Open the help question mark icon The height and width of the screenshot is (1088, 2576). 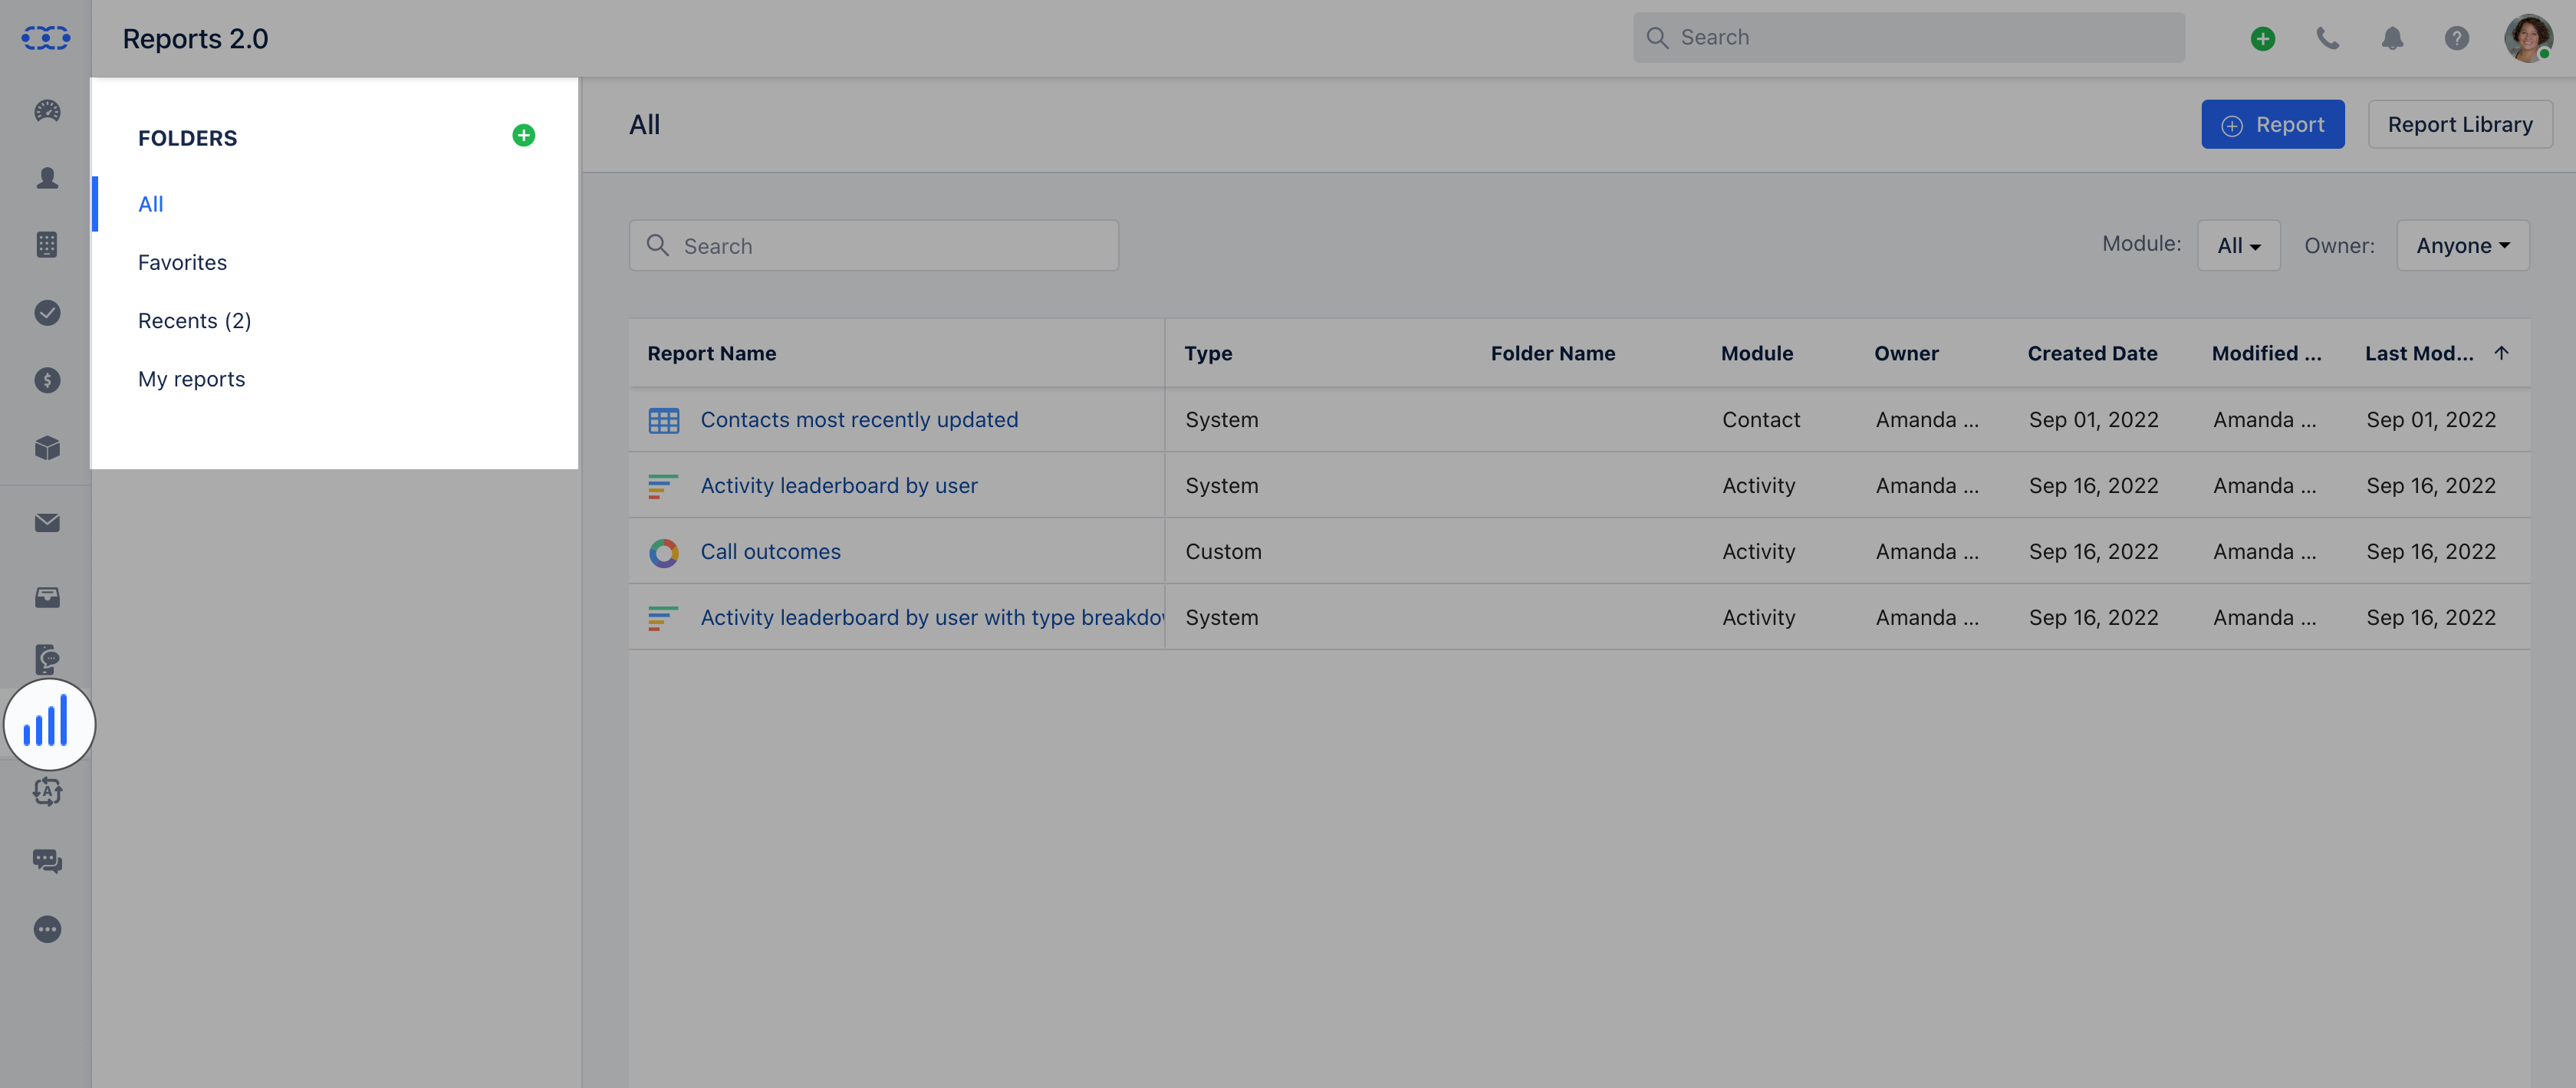(x=2457, y=38)
